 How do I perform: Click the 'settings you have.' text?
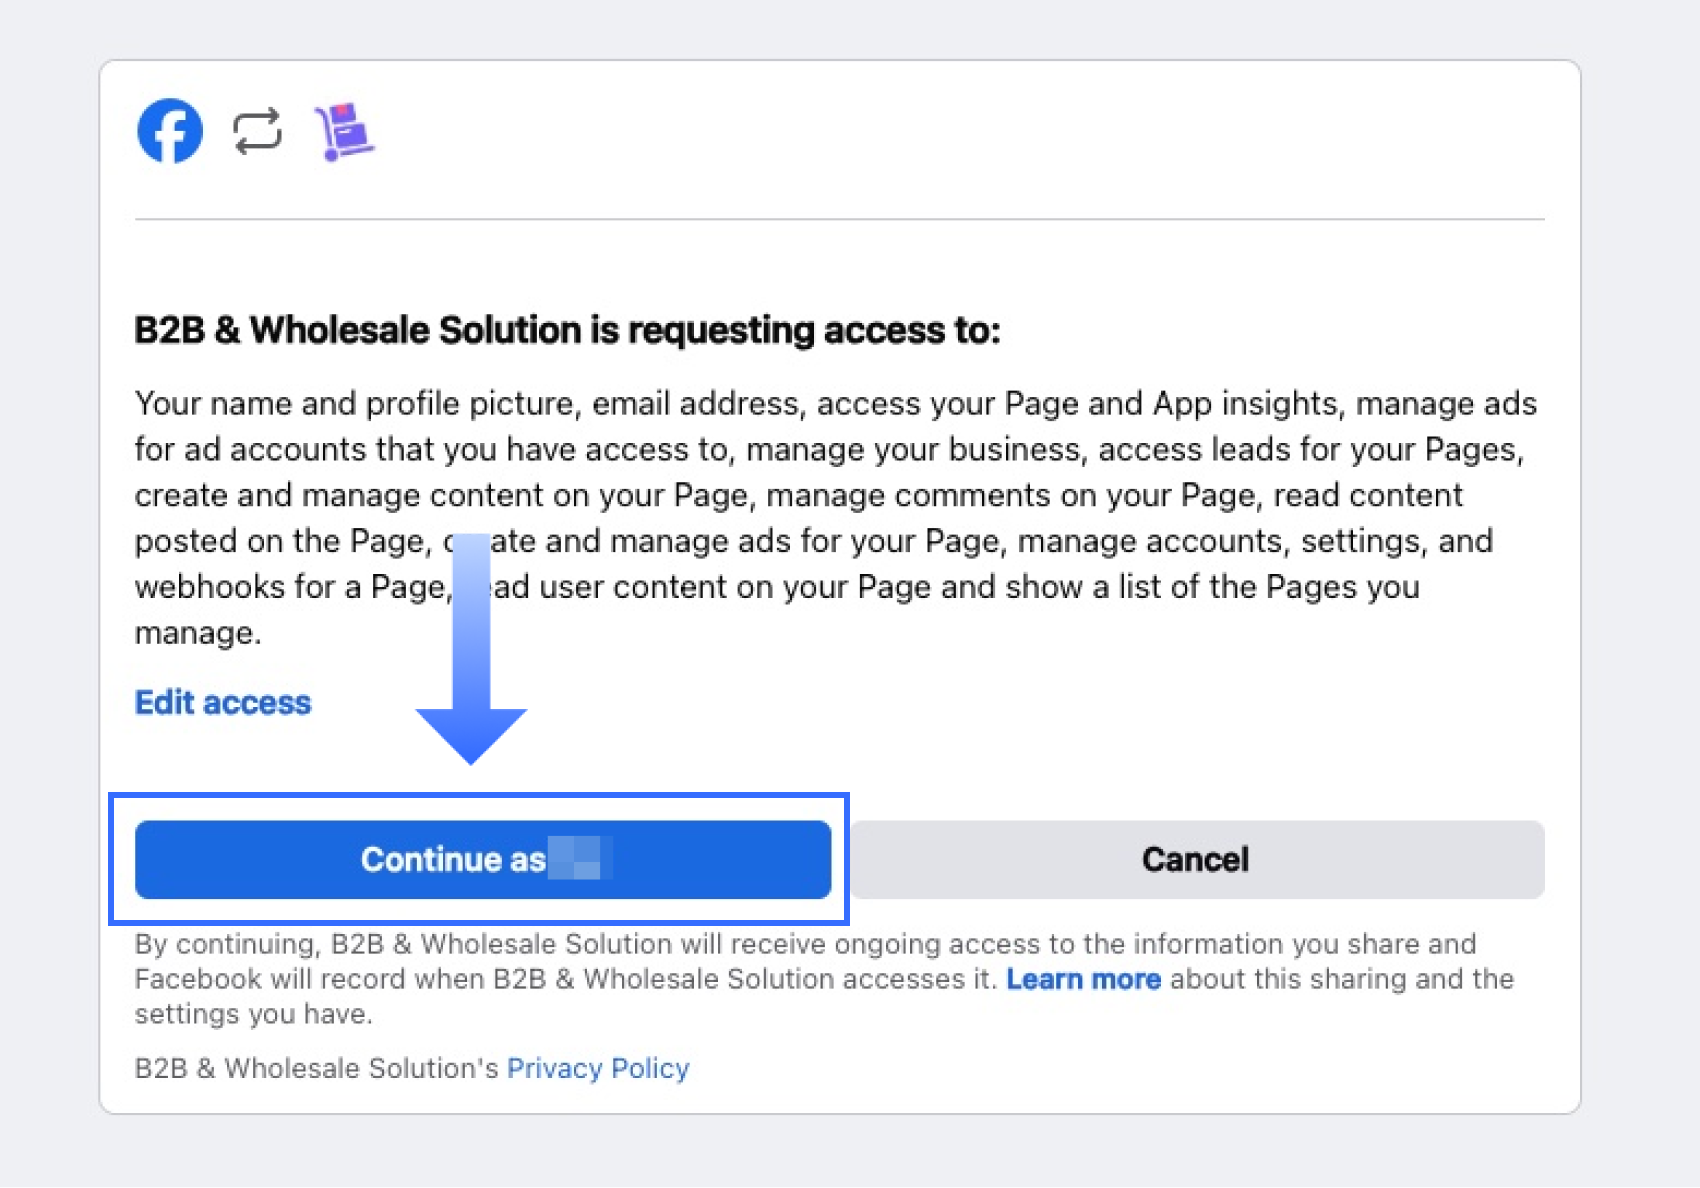[253, 1014]
